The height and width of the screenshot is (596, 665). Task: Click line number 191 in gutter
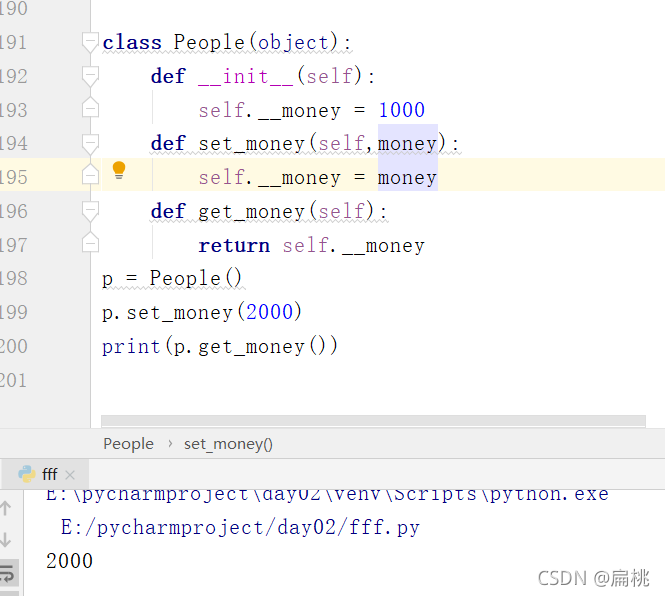pyautogui.click(x=13, y=42)
